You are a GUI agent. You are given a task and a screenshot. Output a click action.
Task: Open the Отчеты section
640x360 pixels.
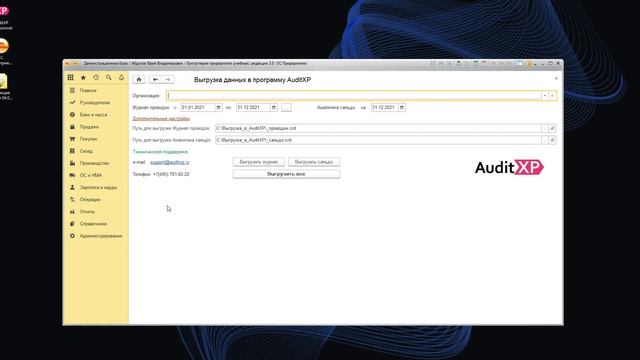coord(87,212)
